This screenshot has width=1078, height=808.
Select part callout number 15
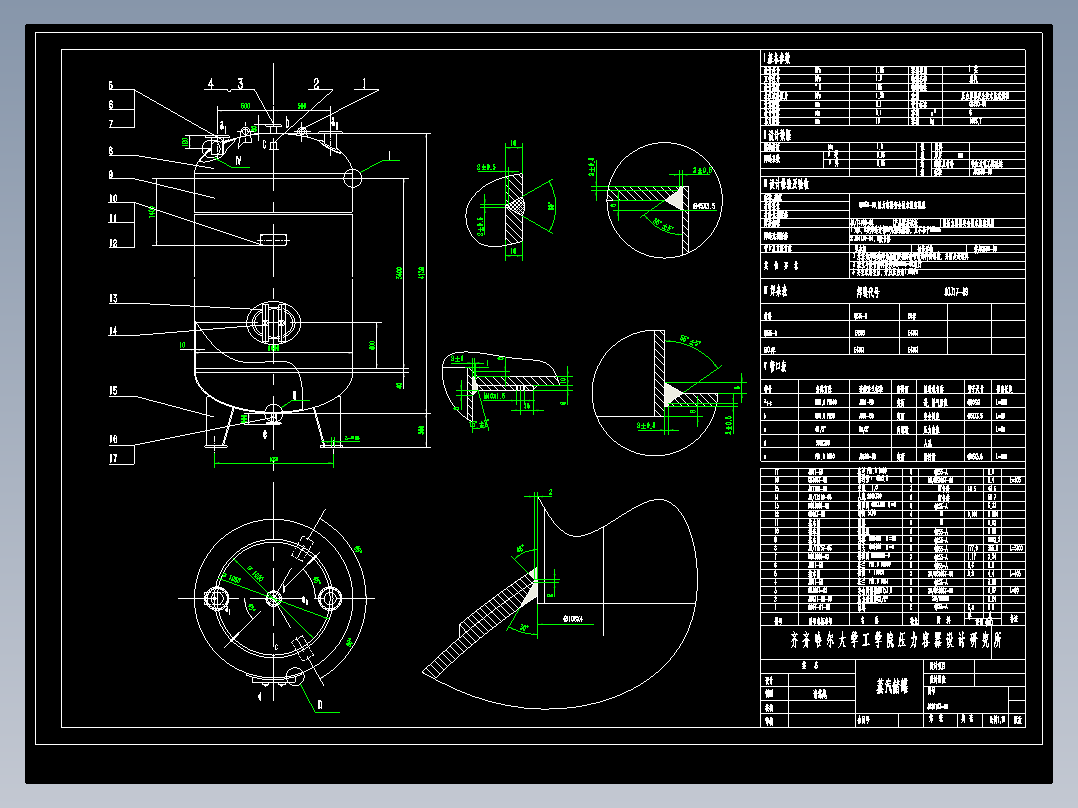click(x=113, y=391)
